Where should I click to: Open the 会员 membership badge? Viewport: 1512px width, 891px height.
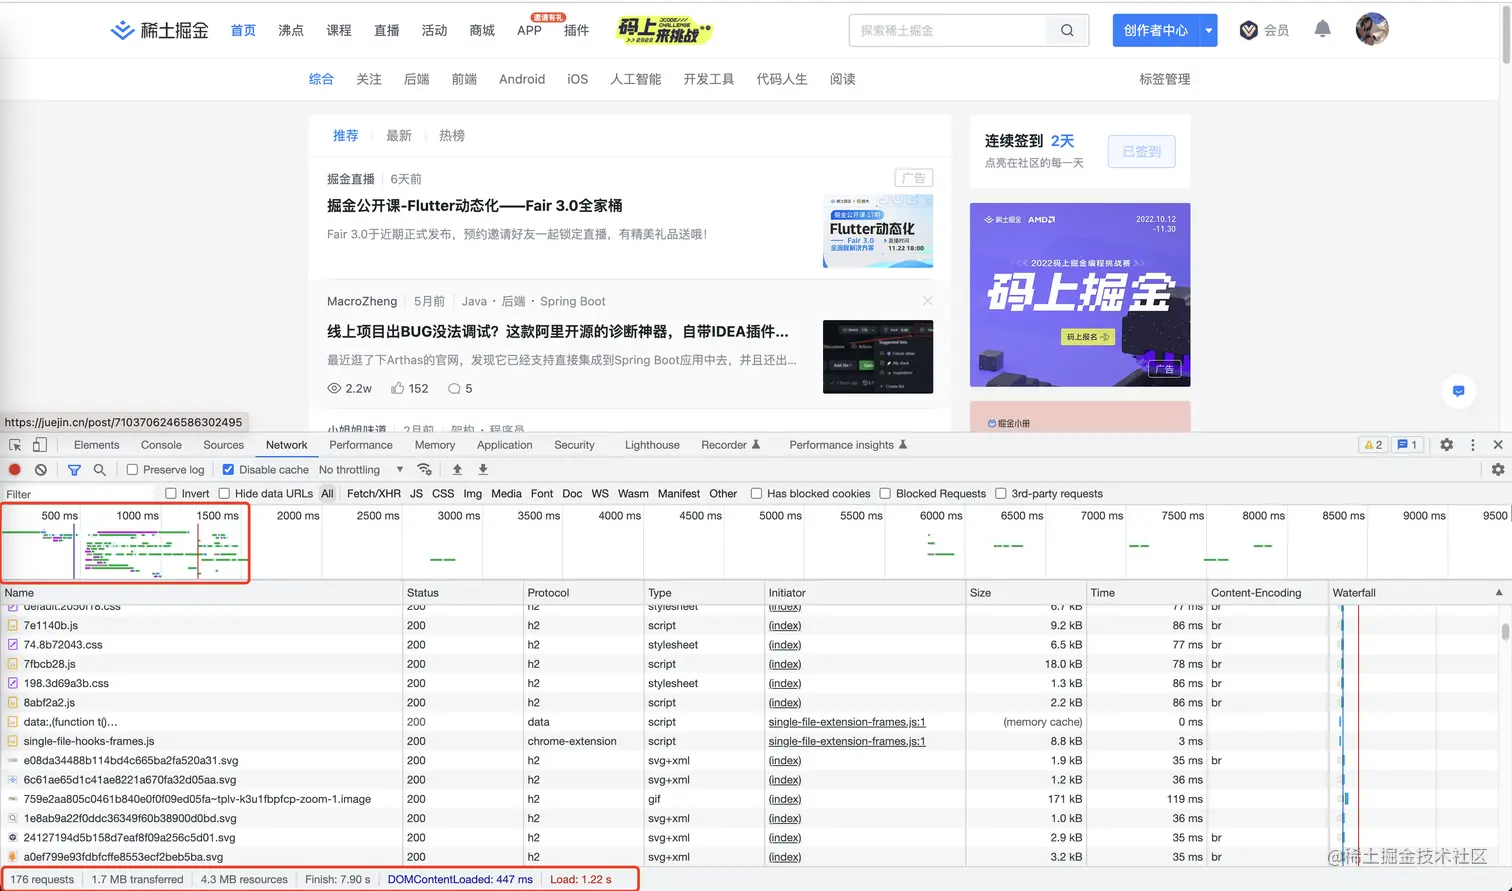pos(1264,30)
